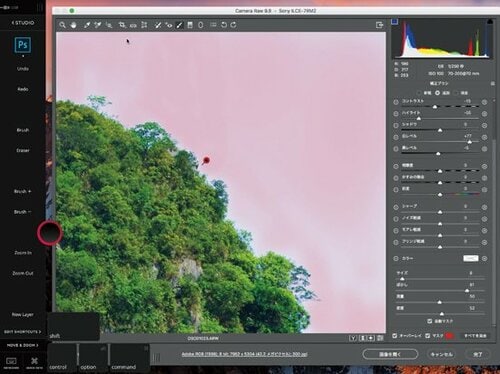Click the コントラスト slider handle

435,107
